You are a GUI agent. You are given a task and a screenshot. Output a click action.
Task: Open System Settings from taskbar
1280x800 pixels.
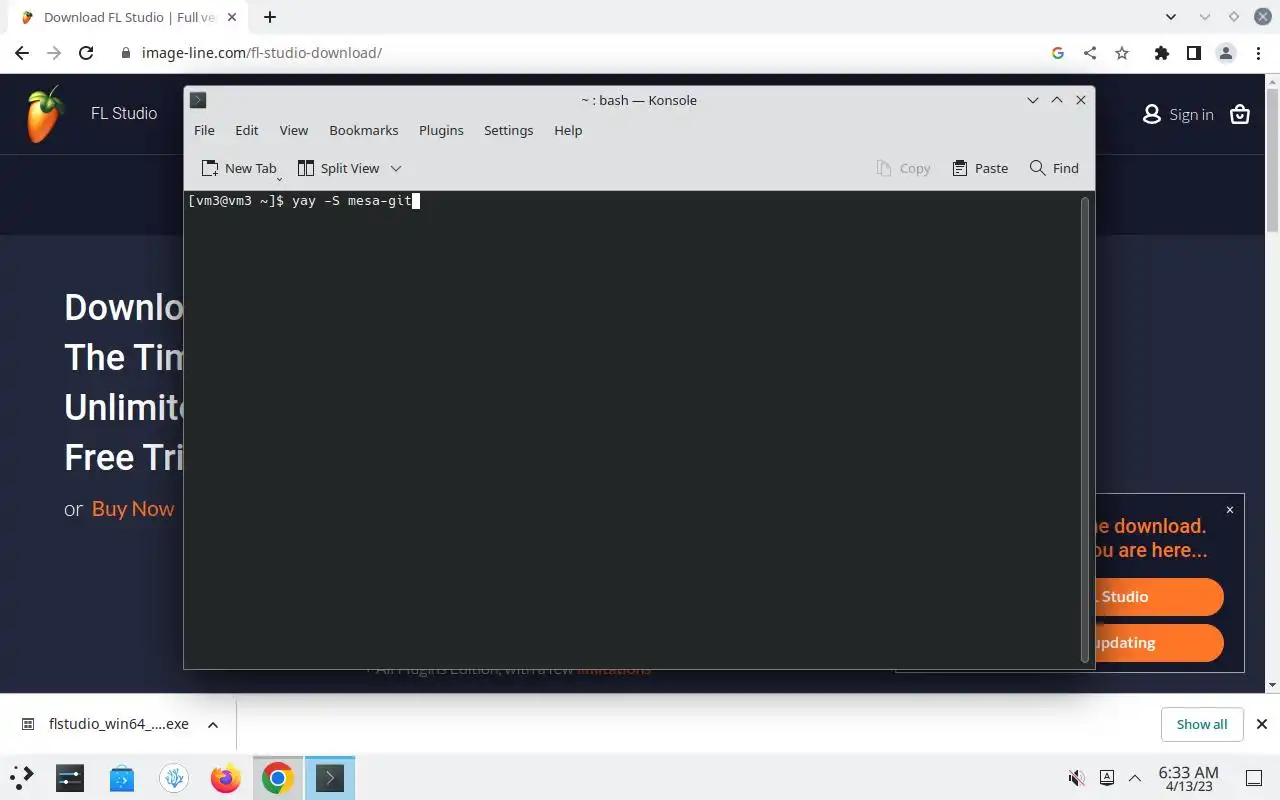pos(70,777)
